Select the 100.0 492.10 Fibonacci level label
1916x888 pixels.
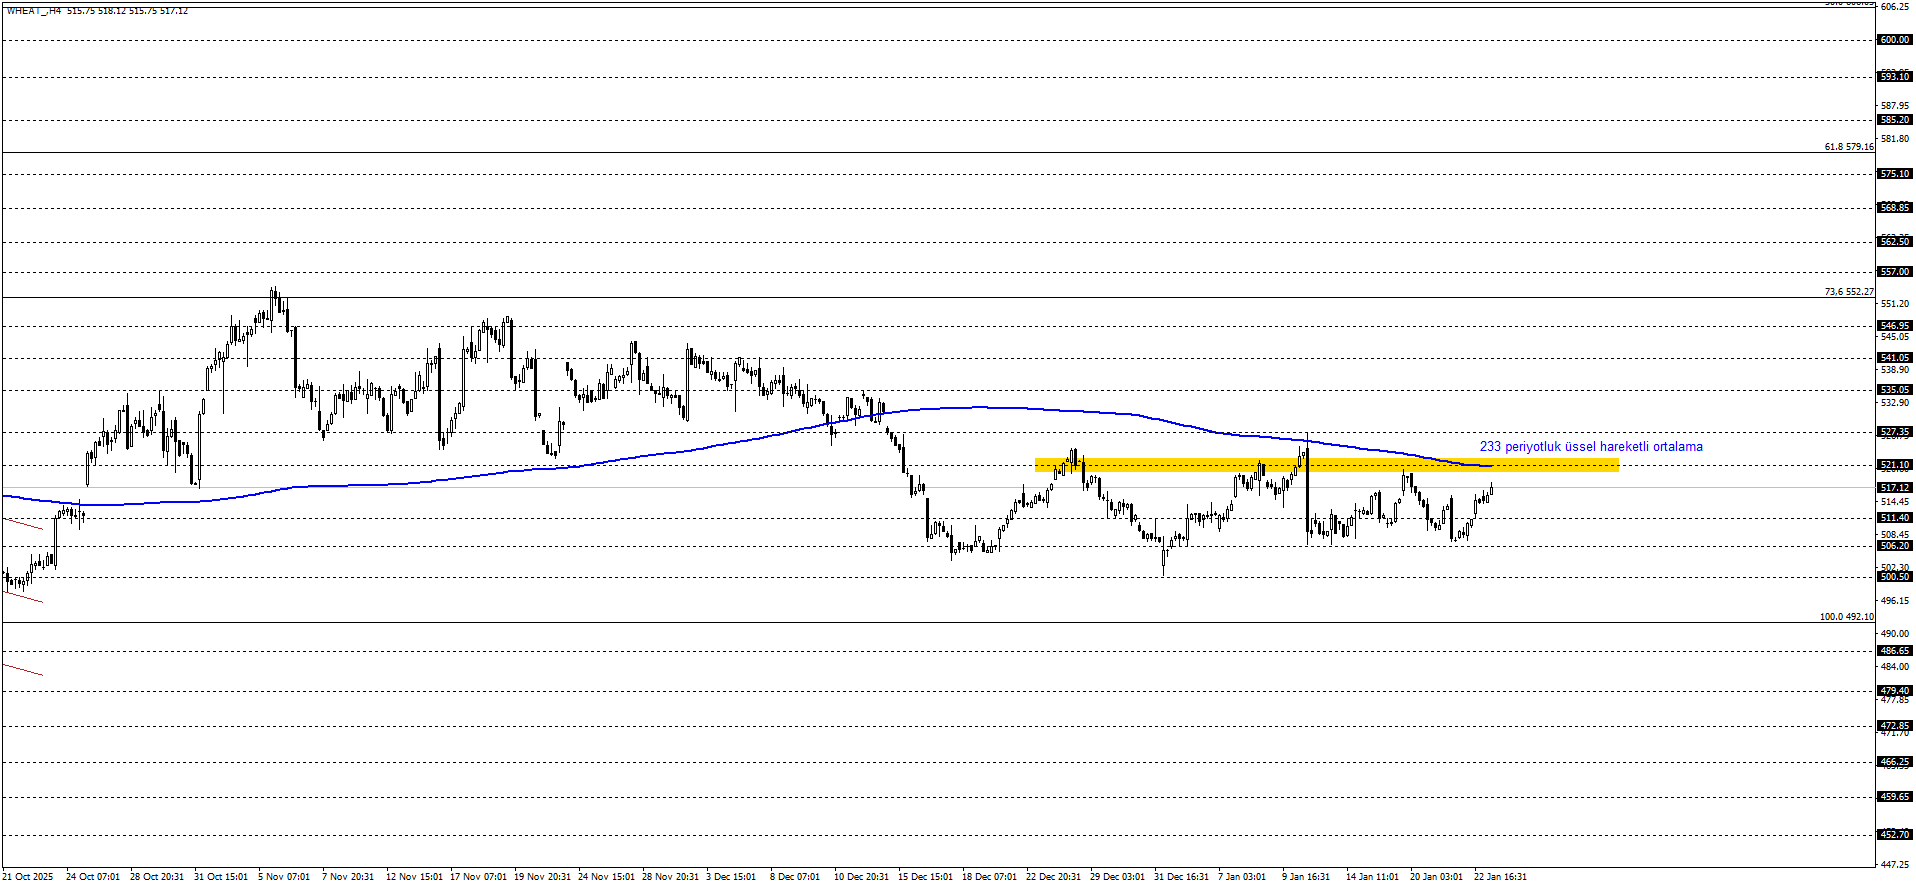tap(1846, 617)
